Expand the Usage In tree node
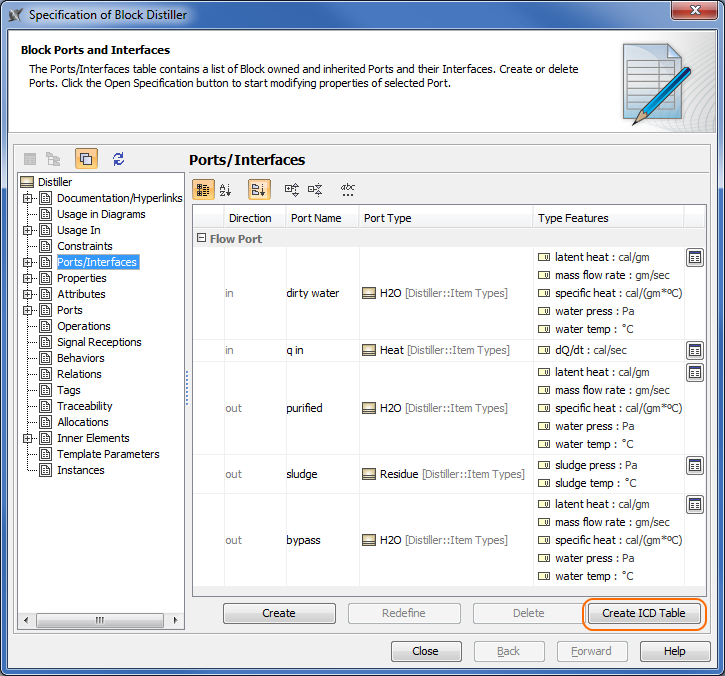 [28, 230]
